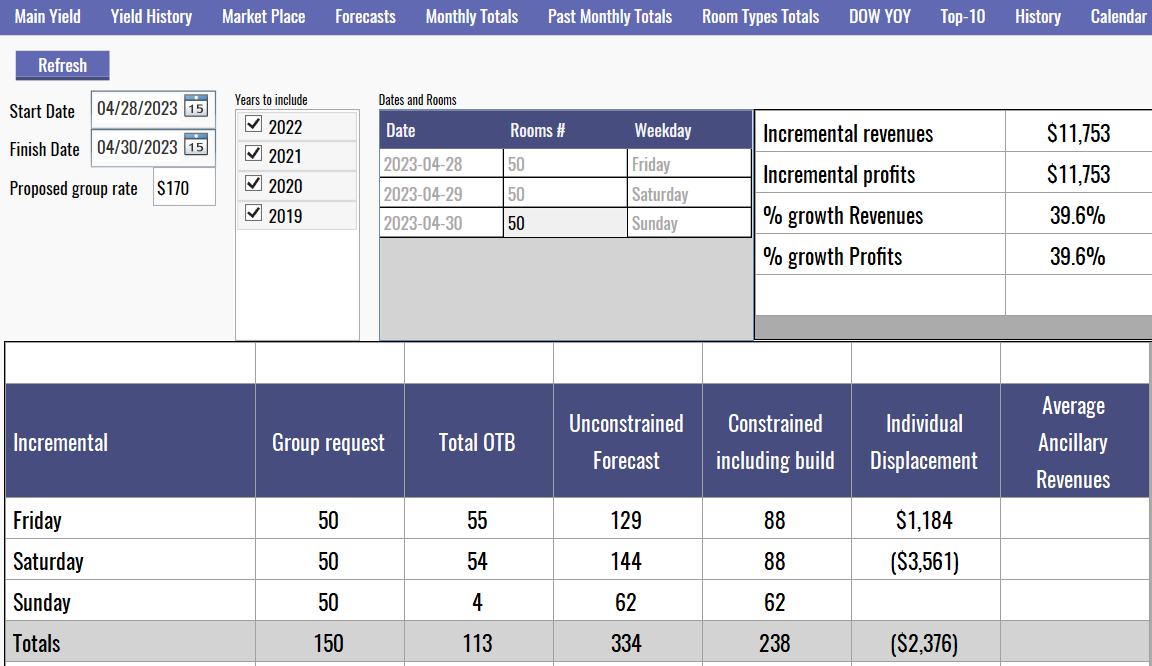Open the Top-10 view
This screenshot has height=666, width=1152.
962,16
